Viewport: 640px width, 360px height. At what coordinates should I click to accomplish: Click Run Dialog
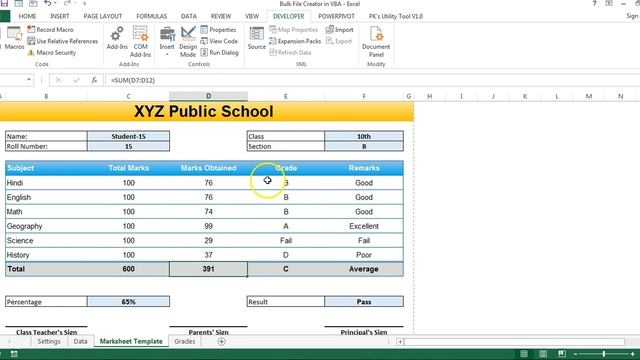(x=220, y=53)
